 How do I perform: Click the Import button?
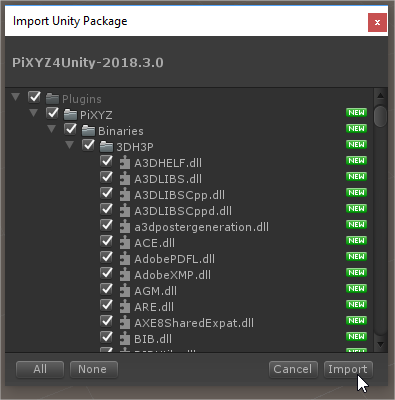pos(348,369)
